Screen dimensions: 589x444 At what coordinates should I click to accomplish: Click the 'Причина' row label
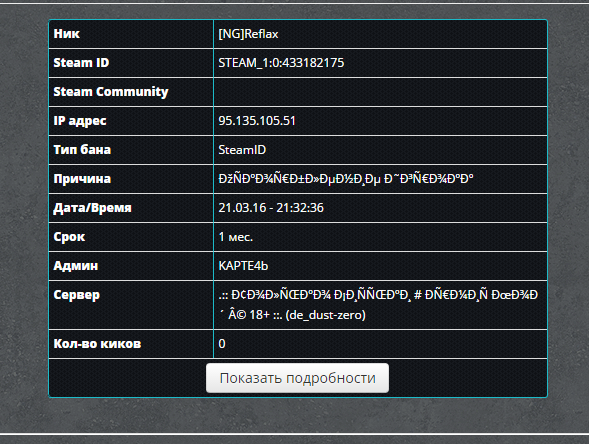pos(82,179)
